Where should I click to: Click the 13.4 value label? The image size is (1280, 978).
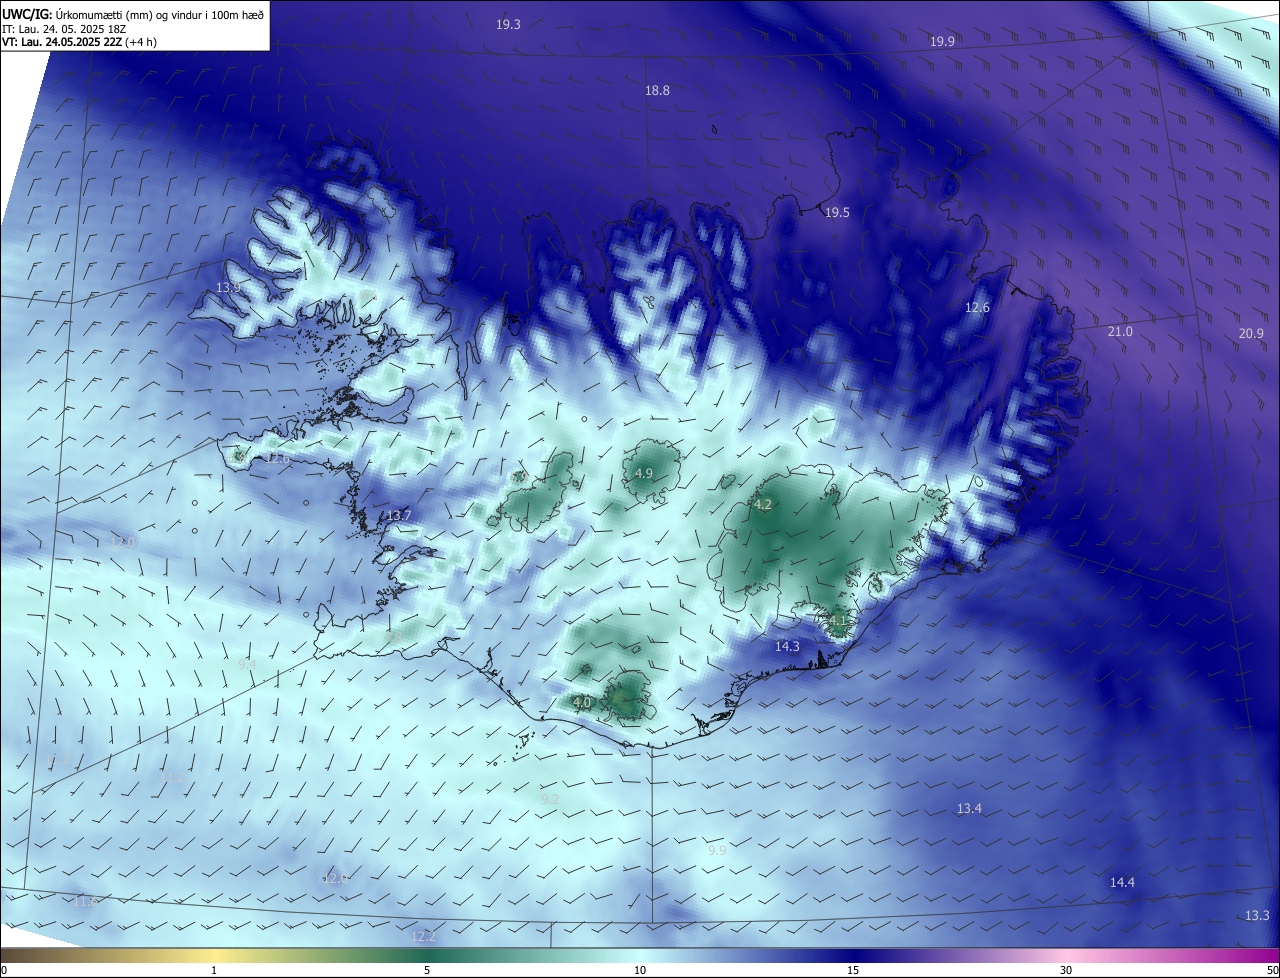[x=969, y=808]
